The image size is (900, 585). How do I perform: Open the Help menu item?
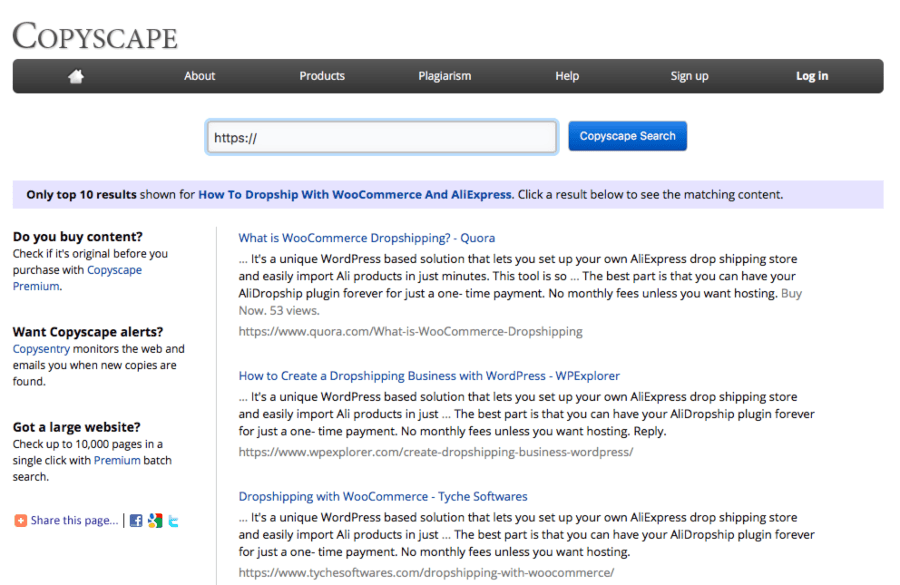point(567,76)
